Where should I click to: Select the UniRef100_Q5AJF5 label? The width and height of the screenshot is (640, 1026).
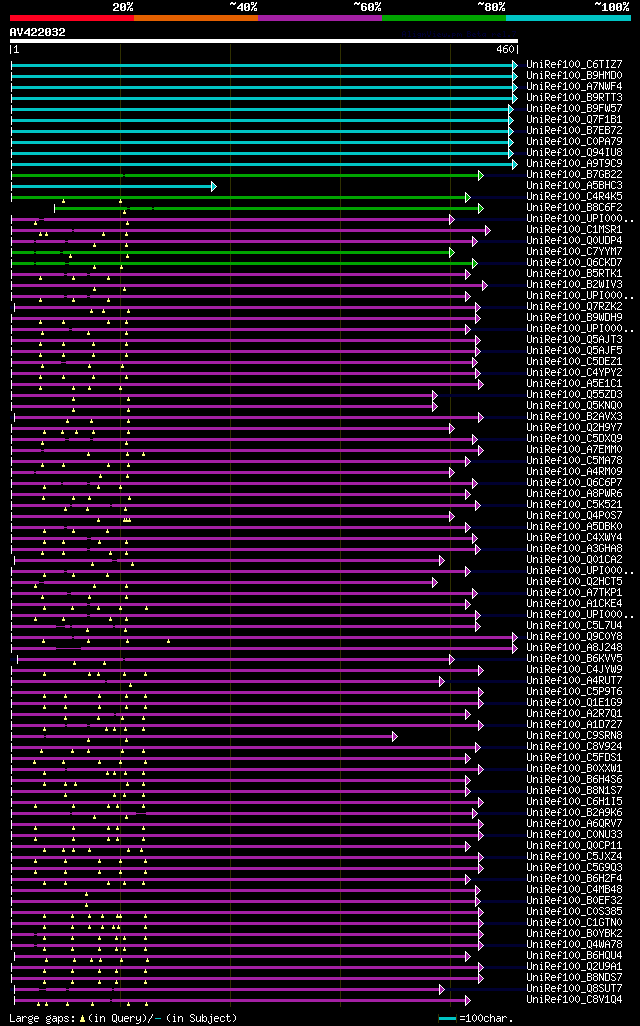pos(575,351)
